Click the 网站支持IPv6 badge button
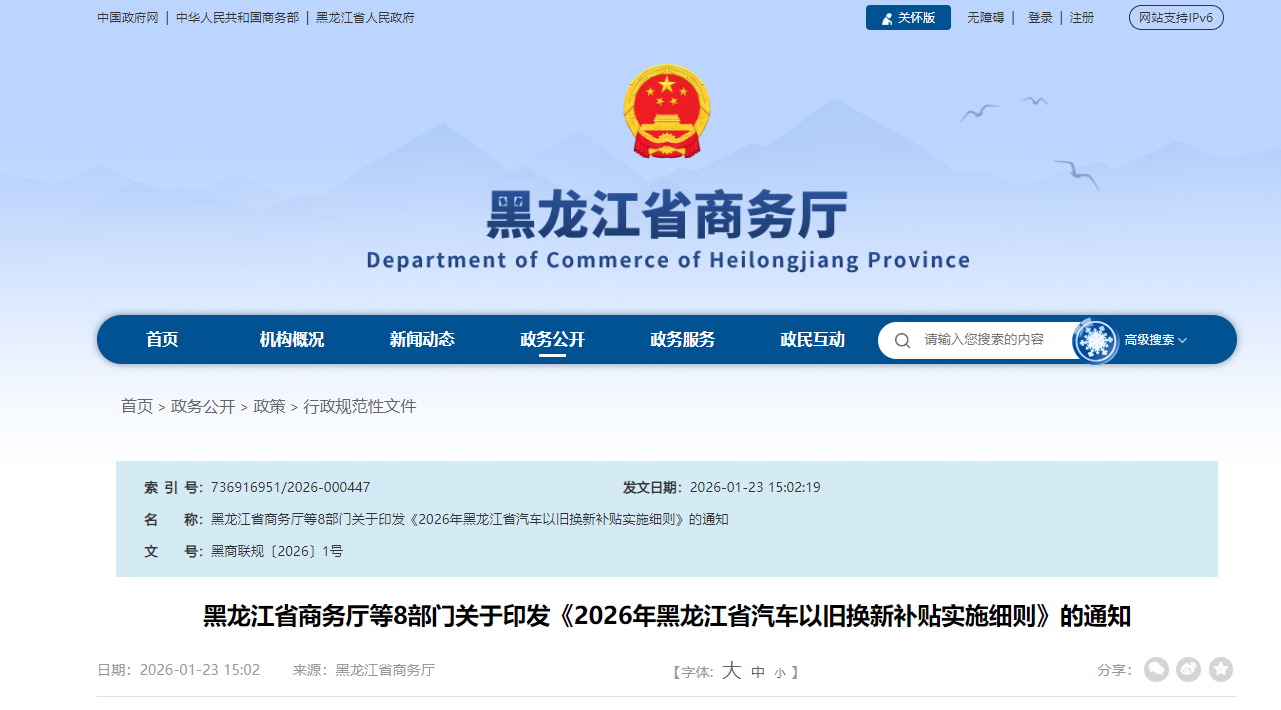Image resolution: width=1281 pixels, height=710 pixels. [x=1176, y=18]
